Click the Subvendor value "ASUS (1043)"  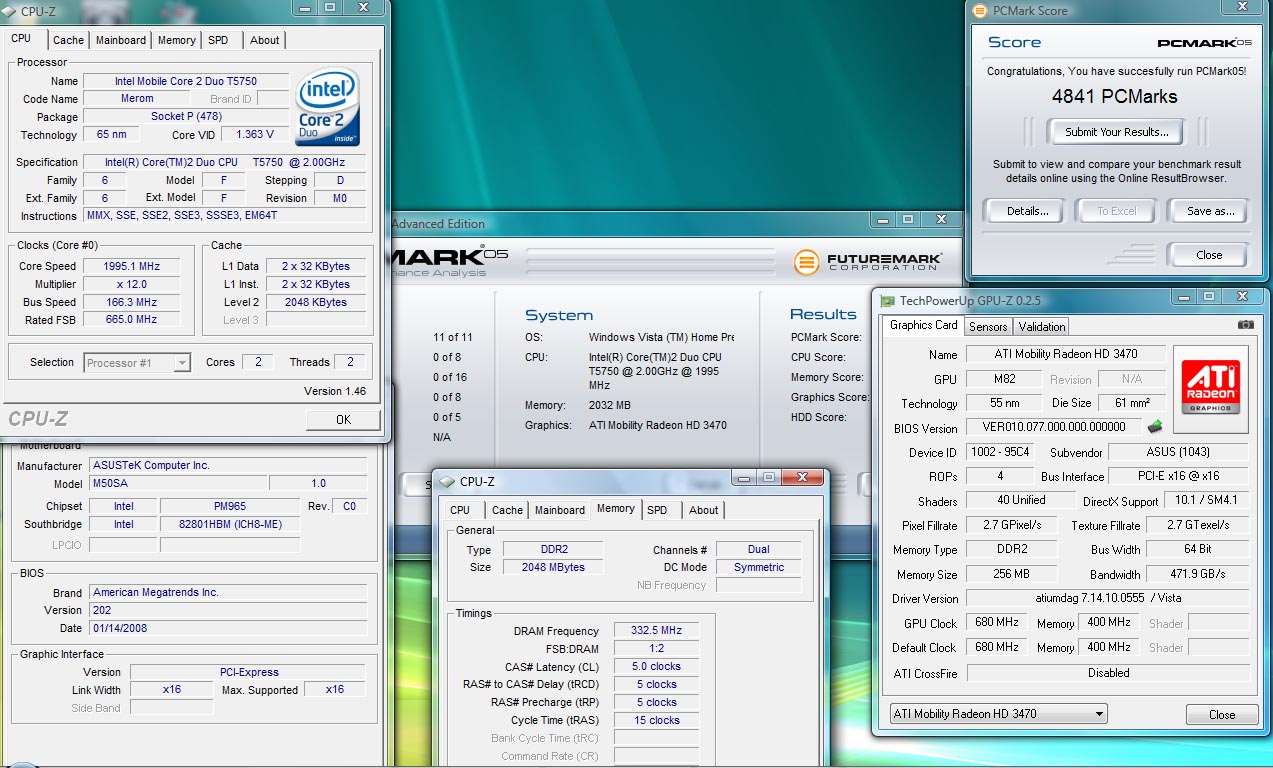point(1178,452)
